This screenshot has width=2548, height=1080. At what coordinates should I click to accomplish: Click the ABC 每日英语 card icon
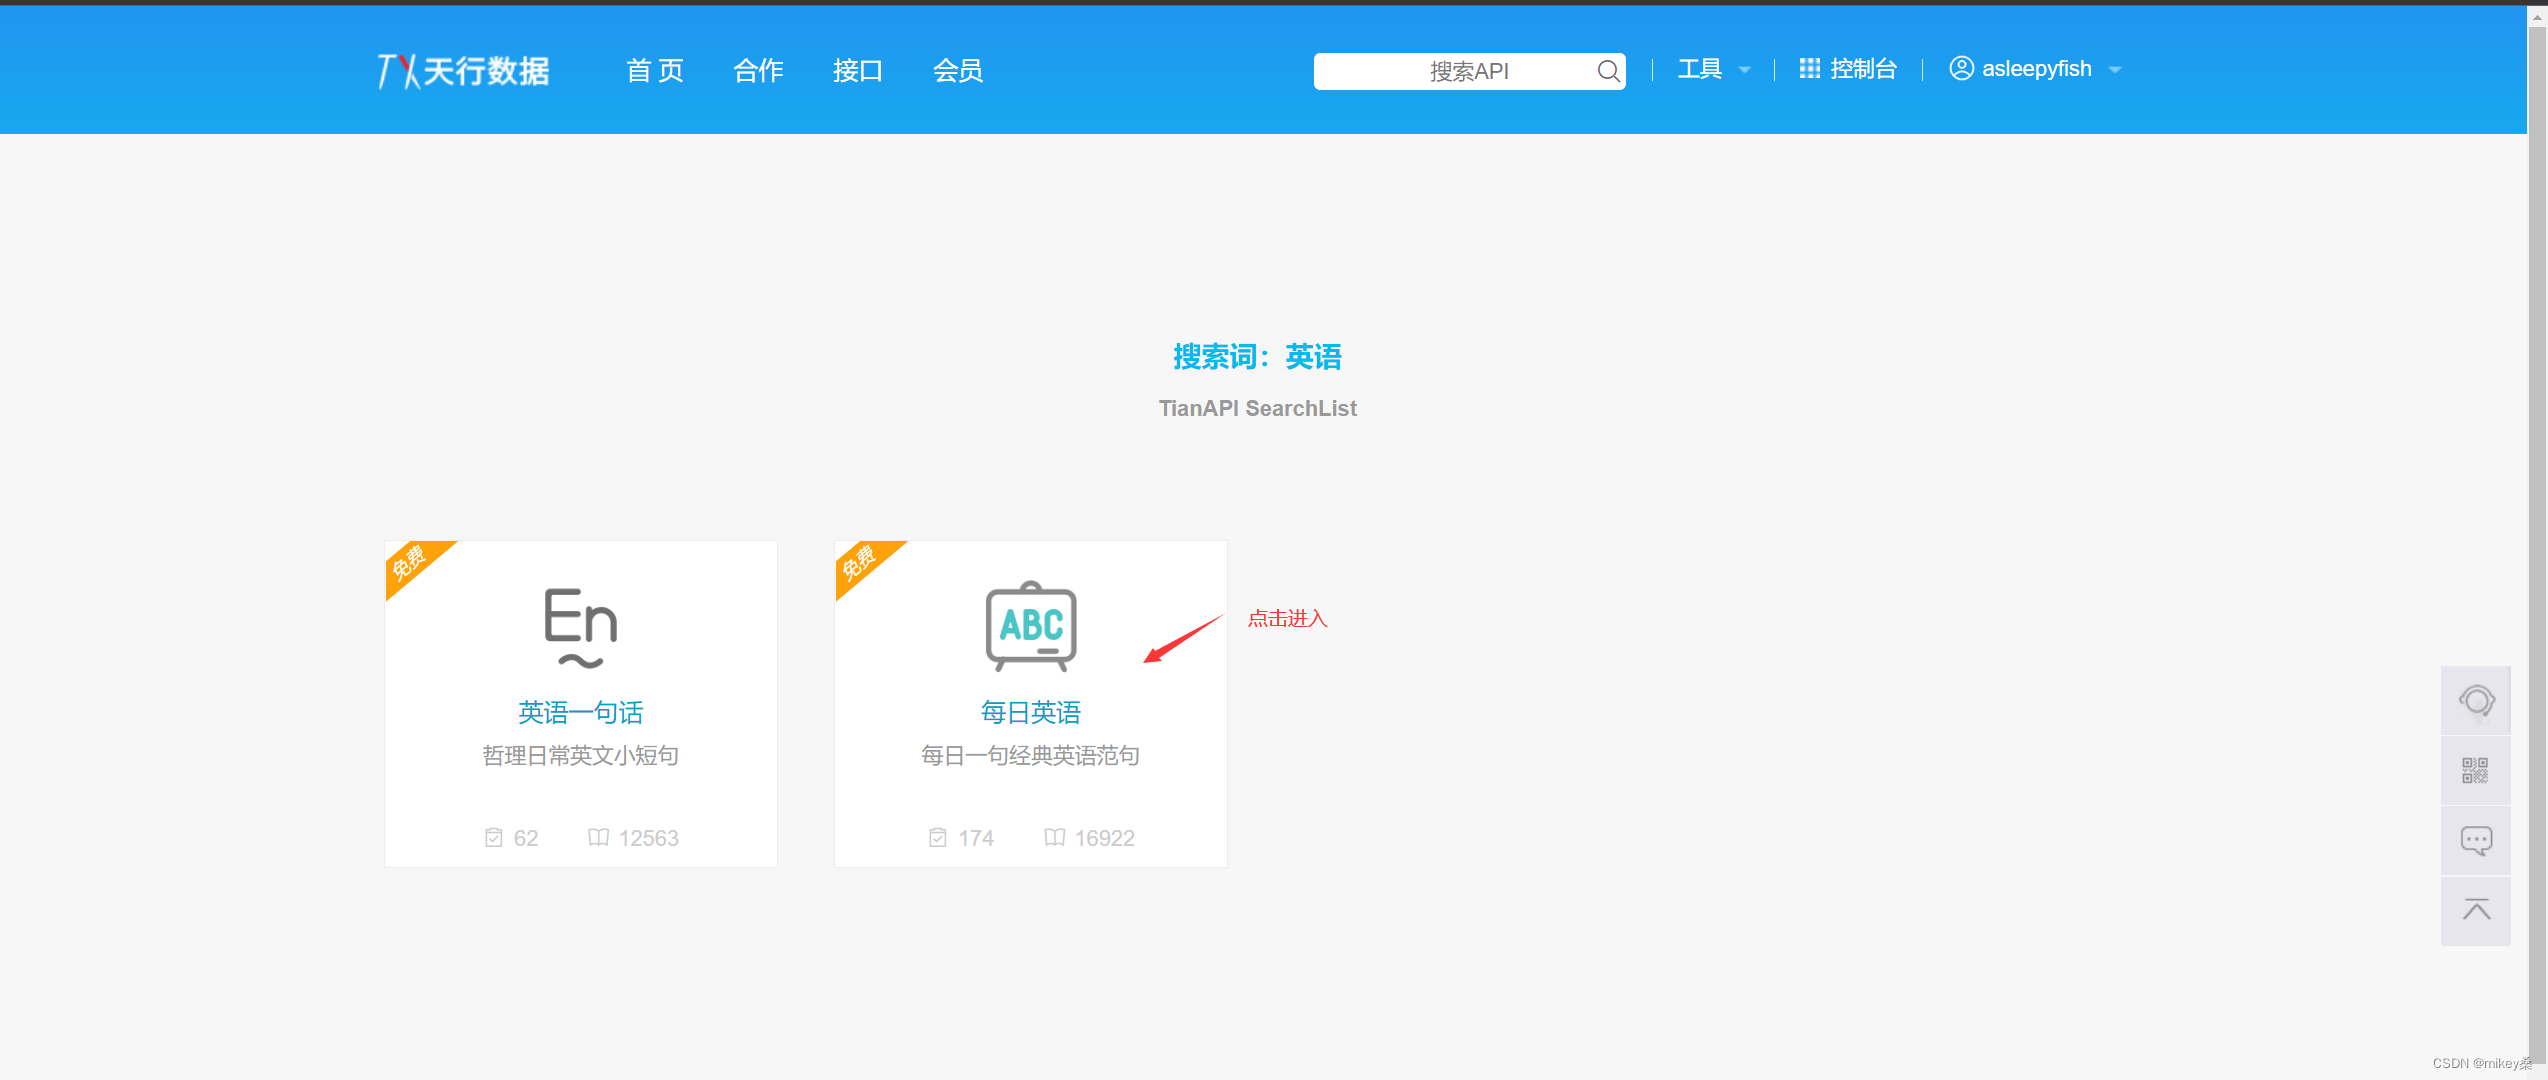pos(1030,626)
